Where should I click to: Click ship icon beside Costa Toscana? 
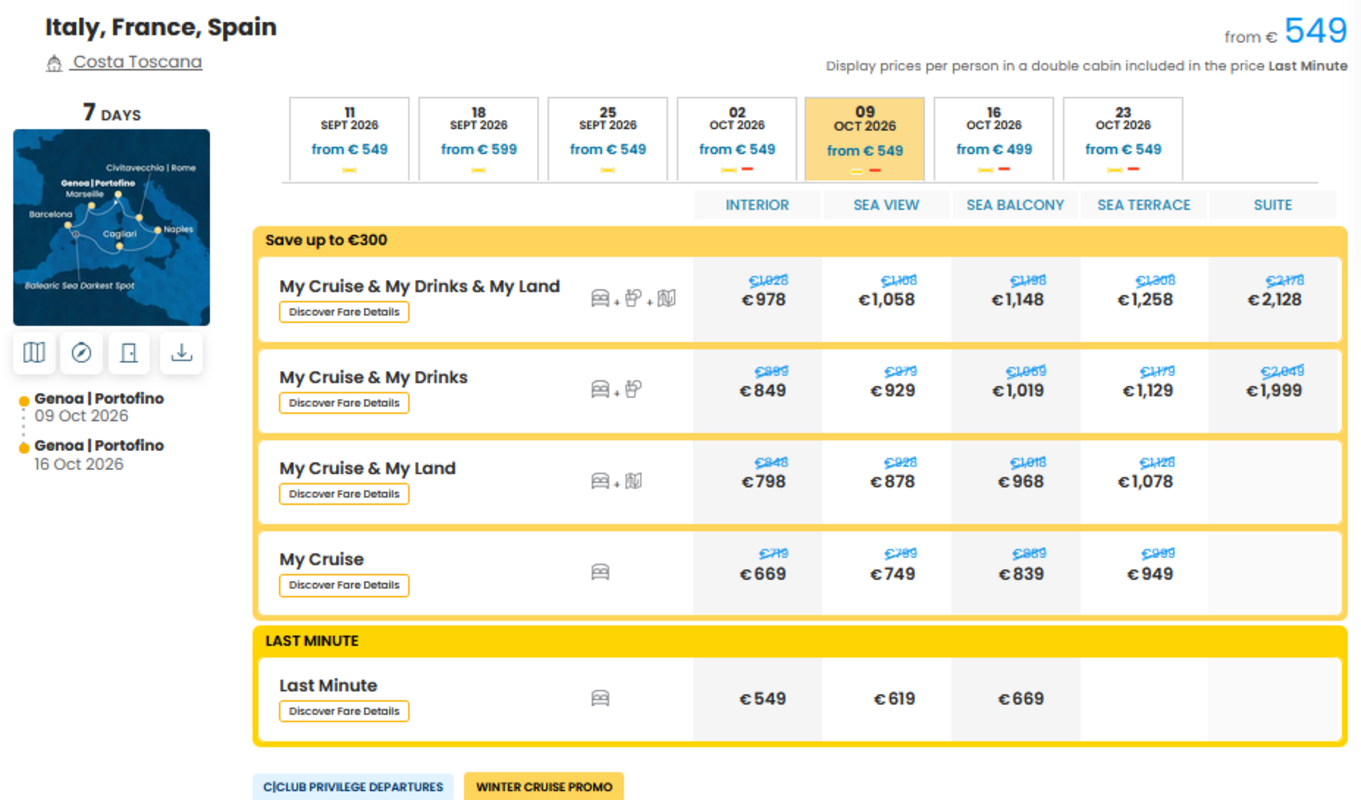tap(54, 63)
